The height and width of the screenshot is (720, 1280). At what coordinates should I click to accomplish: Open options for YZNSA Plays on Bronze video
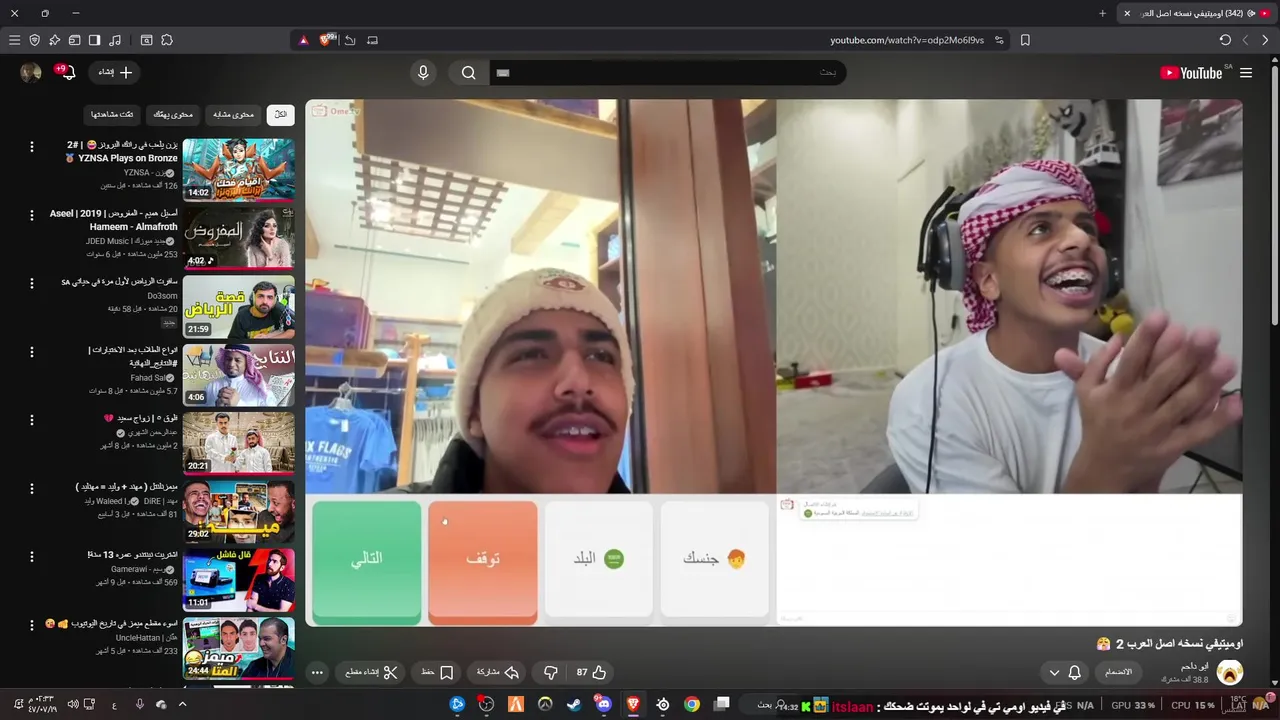pos(31,147)
